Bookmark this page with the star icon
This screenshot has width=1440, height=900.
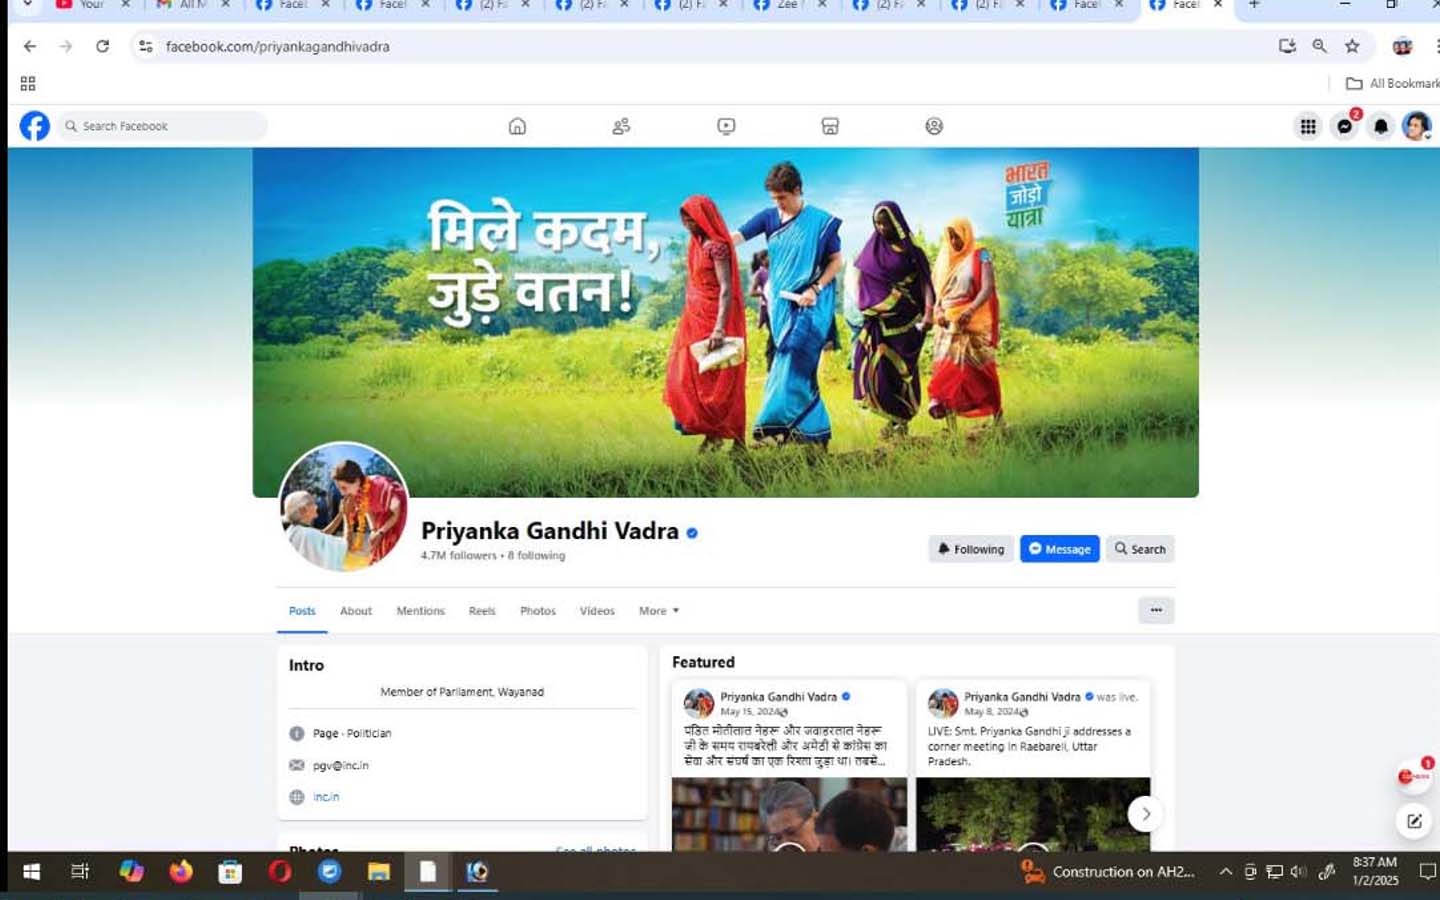coord(1352,46)
